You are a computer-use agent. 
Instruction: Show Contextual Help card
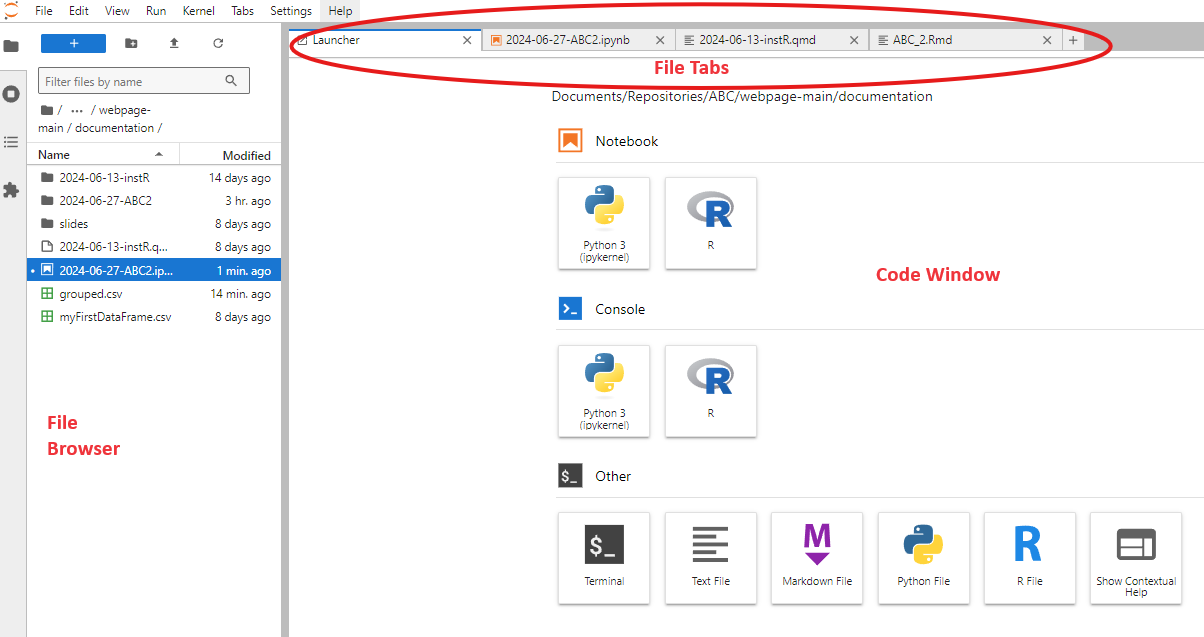click(x=1135, y=557)
